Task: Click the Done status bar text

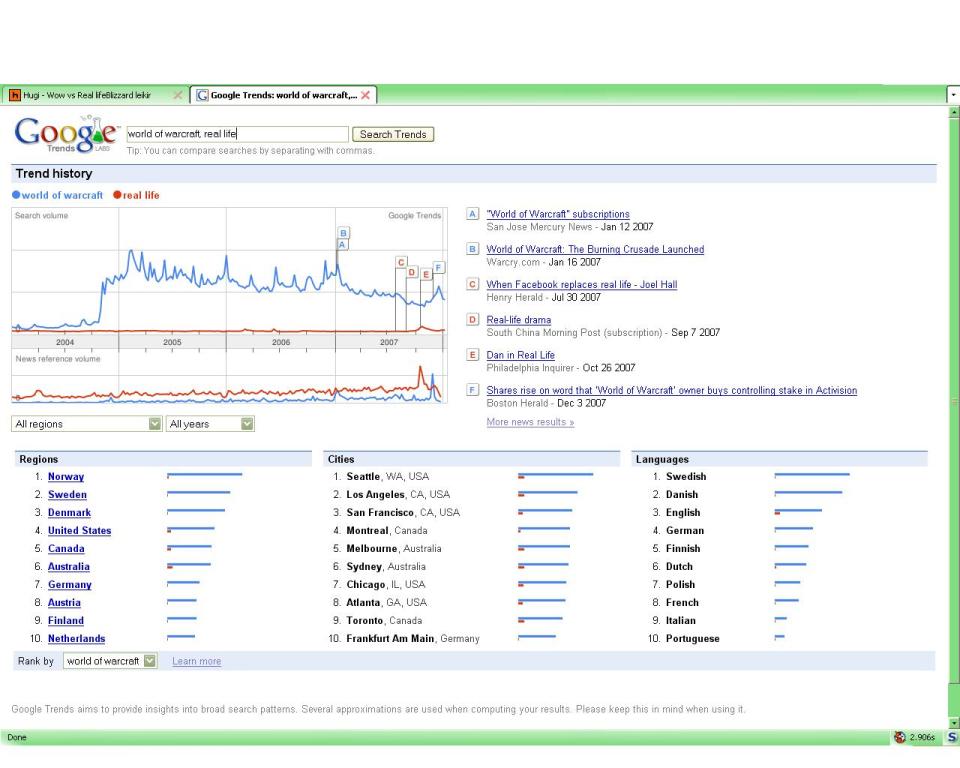Action: [x=17, y=737]
